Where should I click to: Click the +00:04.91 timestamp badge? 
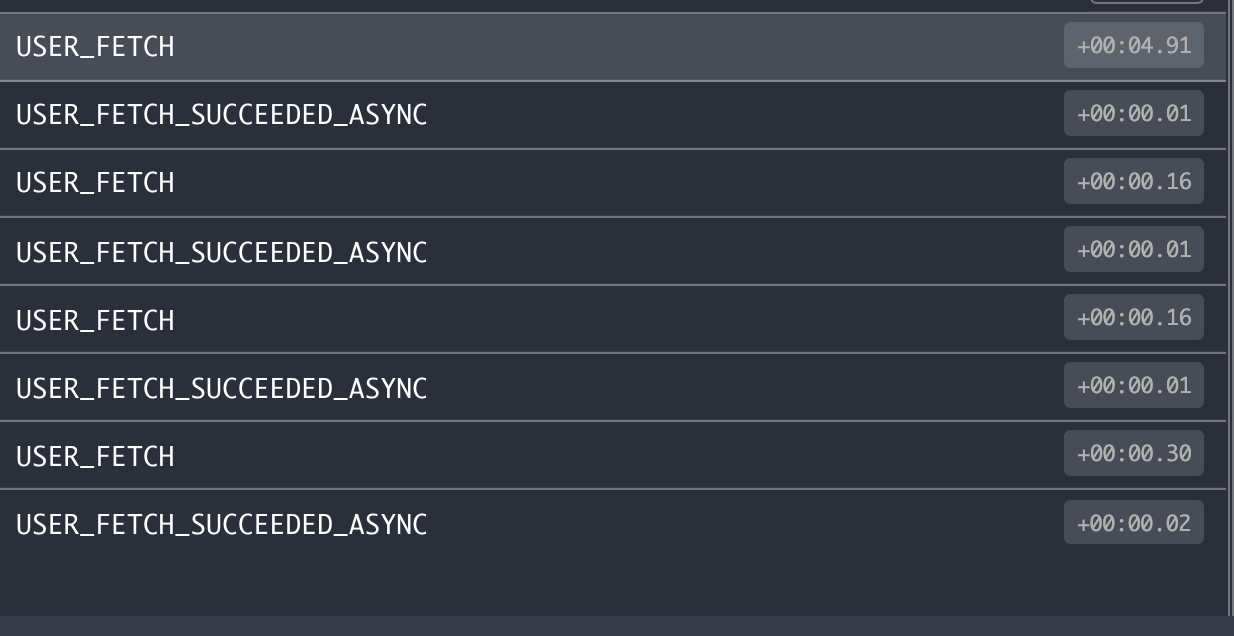click(x=1134, y=46)
